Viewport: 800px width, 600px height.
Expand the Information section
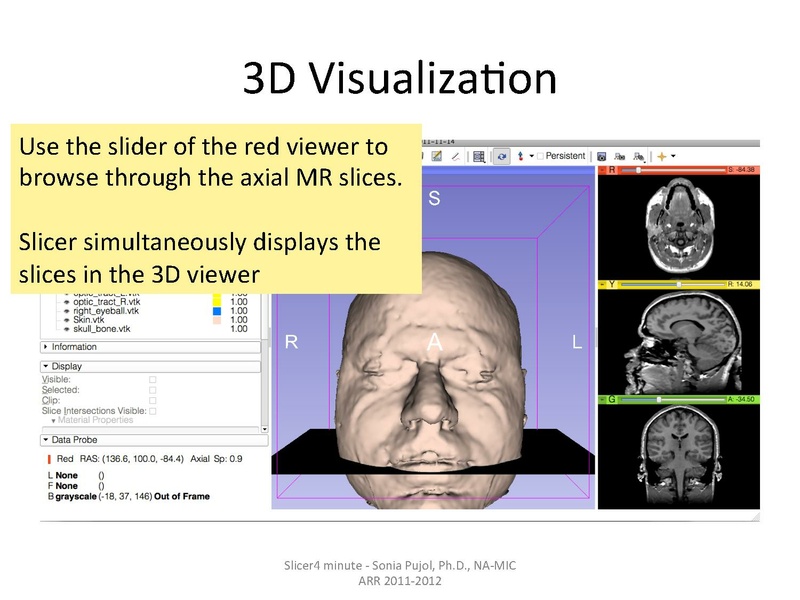[x=151, y=347]
